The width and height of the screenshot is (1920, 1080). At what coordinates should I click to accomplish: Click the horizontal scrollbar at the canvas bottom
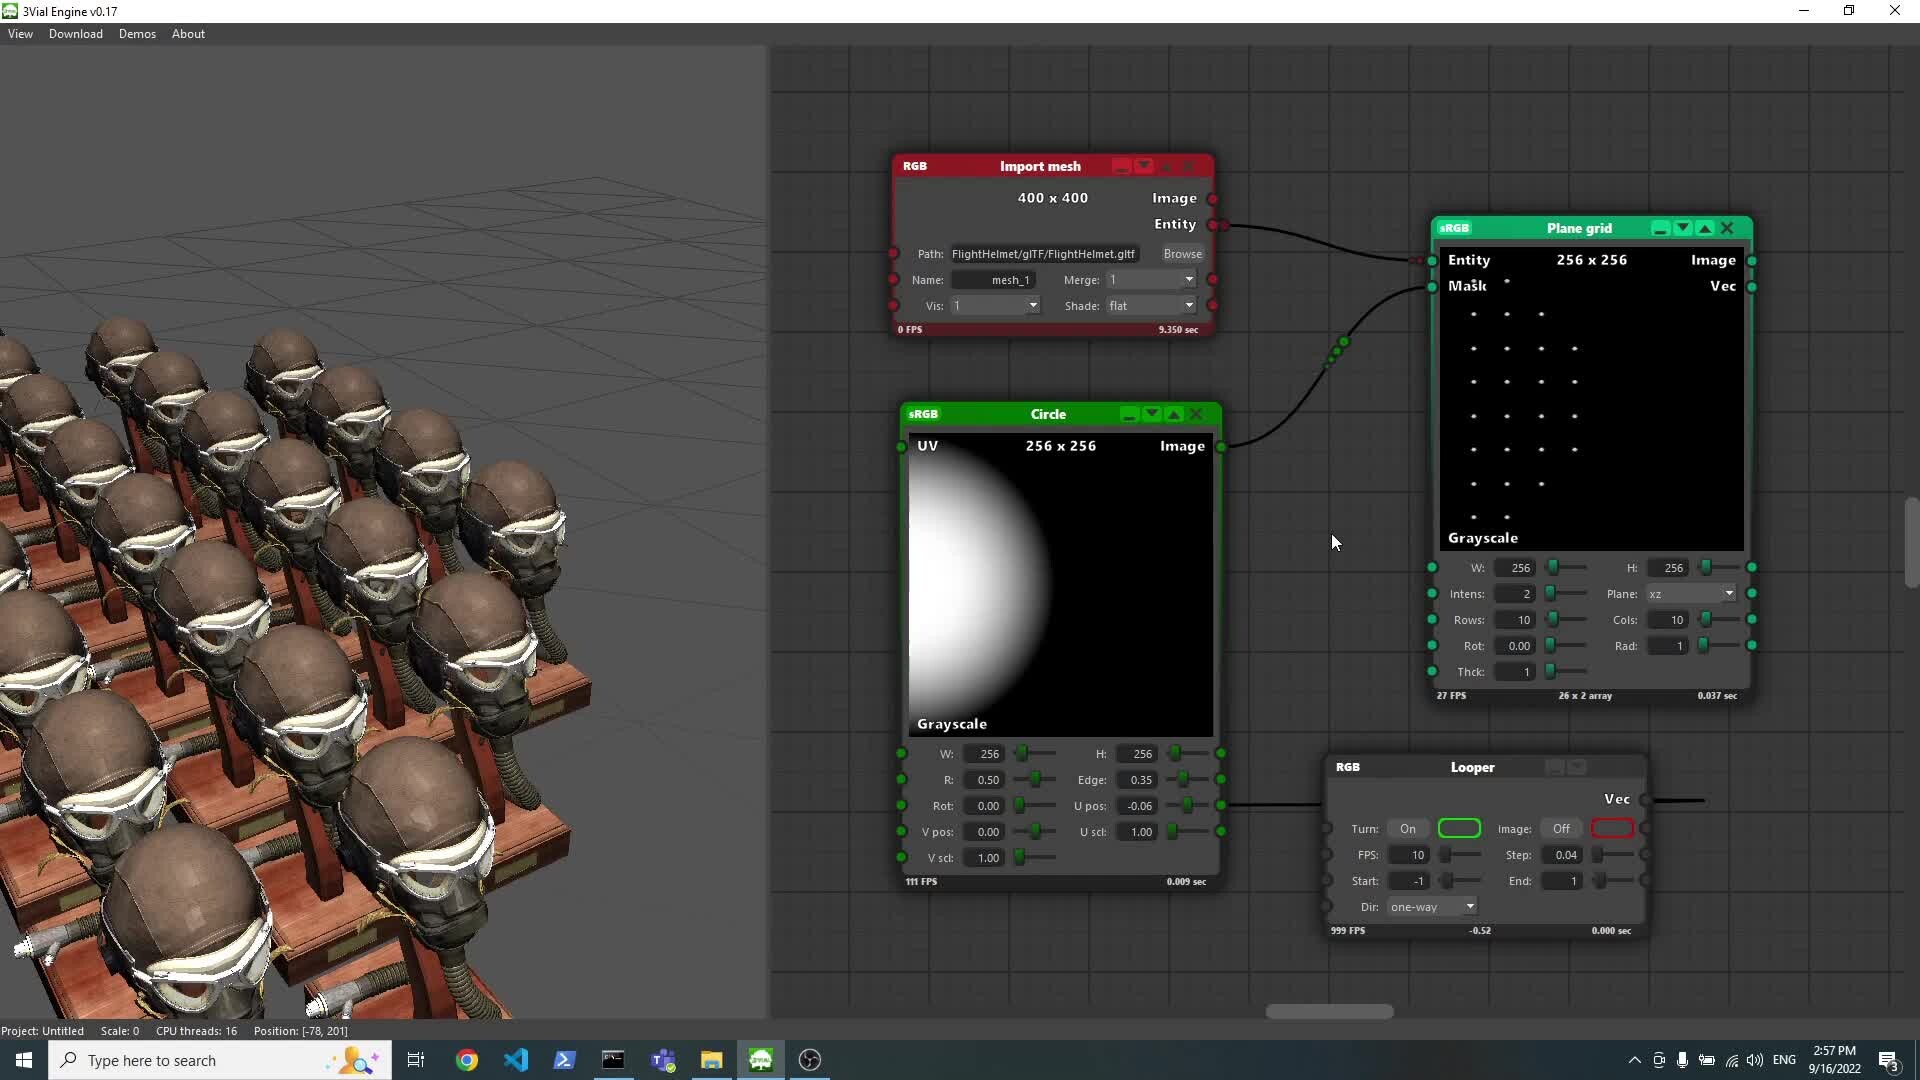(1329, 1011)
